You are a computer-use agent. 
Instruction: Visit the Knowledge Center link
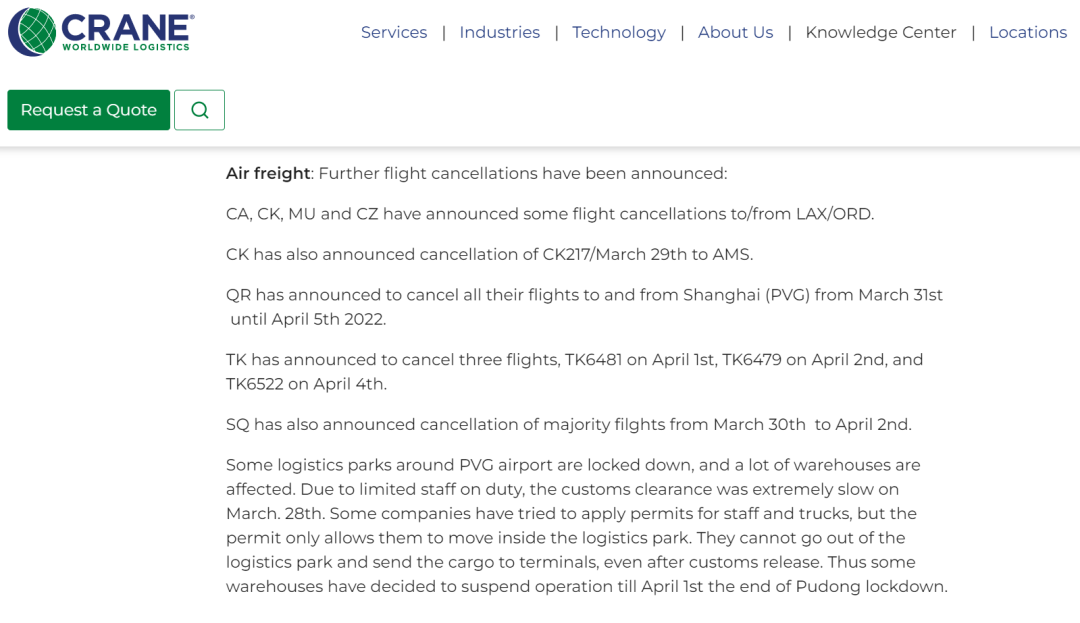[x=880, y=32]
